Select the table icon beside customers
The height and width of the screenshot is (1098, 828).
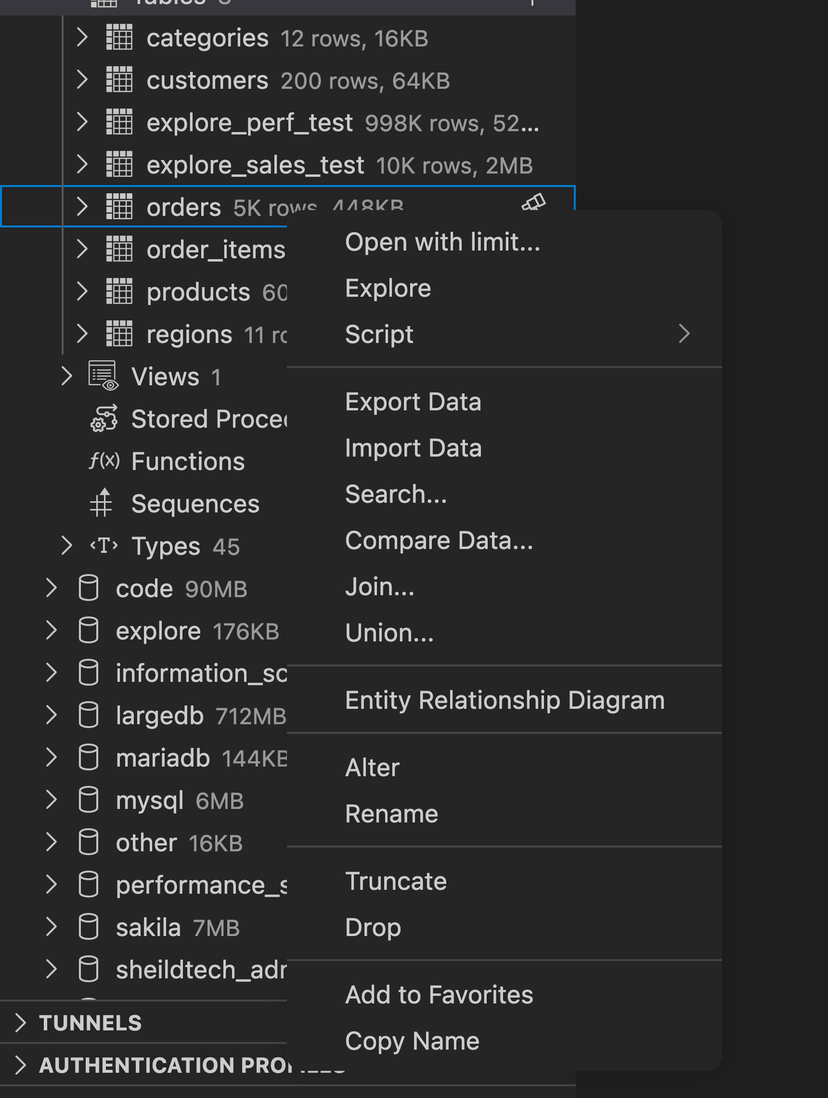point(119,80)
